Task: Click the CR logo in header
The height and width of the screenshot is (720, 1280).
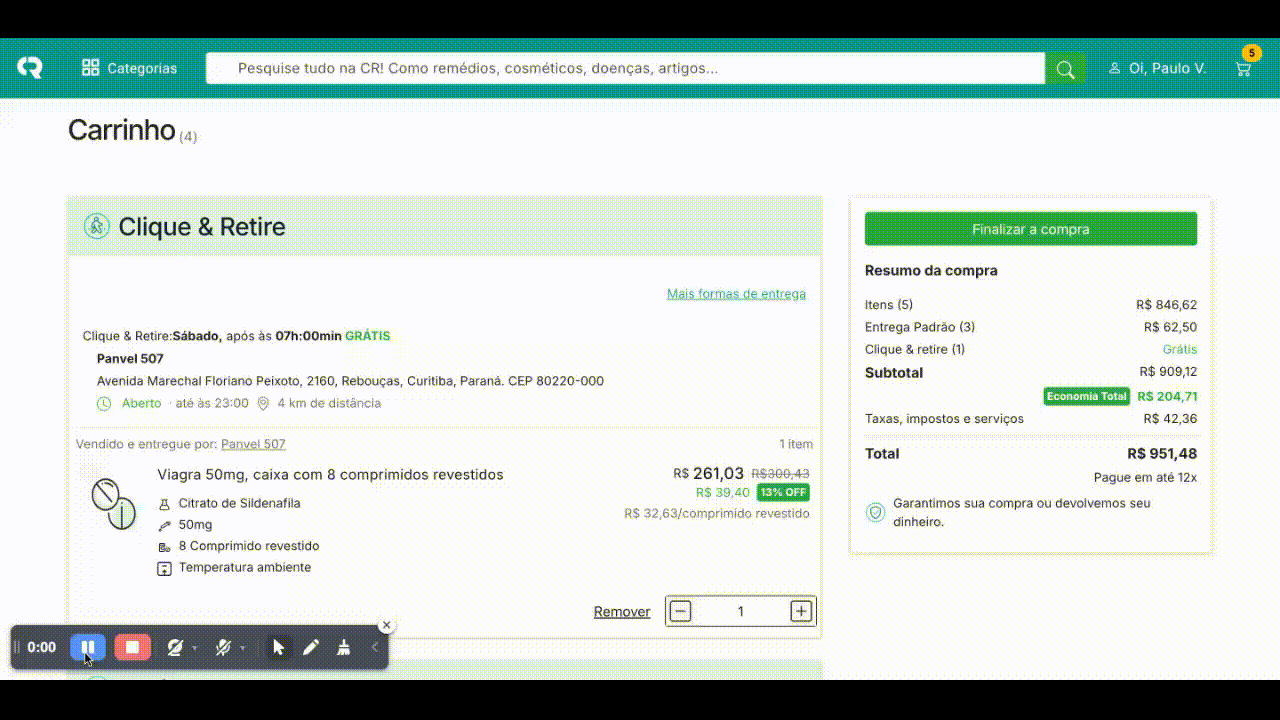Action: click(30, 68)
